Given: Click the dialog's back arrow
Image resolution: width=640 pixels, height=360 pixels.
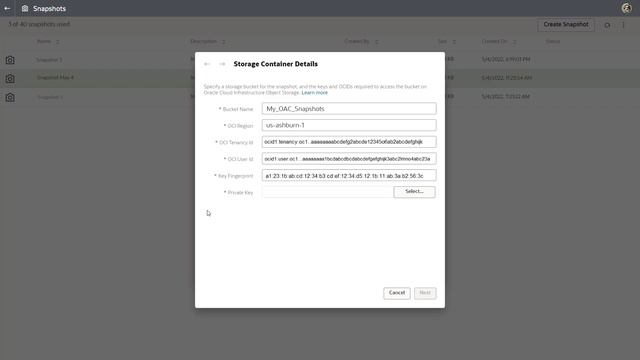Looking at the screenshot, I should [x=207, y=64].
